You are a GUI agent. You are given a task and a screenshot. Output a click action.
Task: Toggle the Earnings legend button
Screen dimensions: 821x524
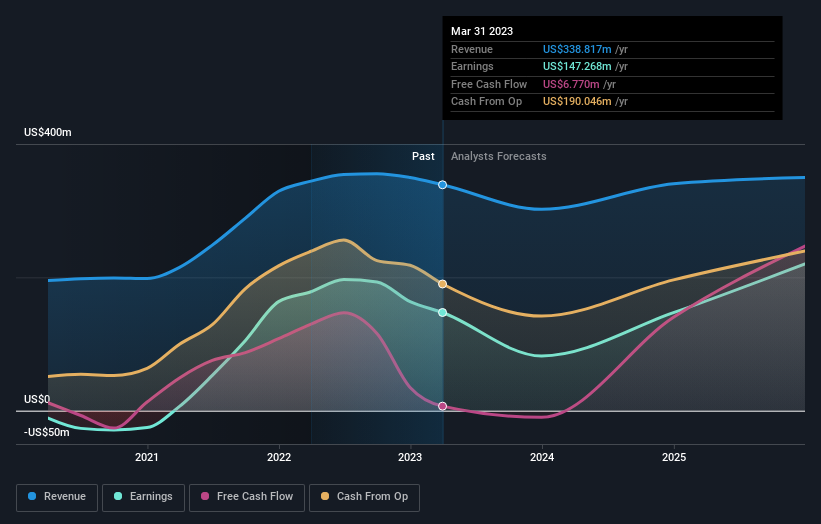point(143,497)
